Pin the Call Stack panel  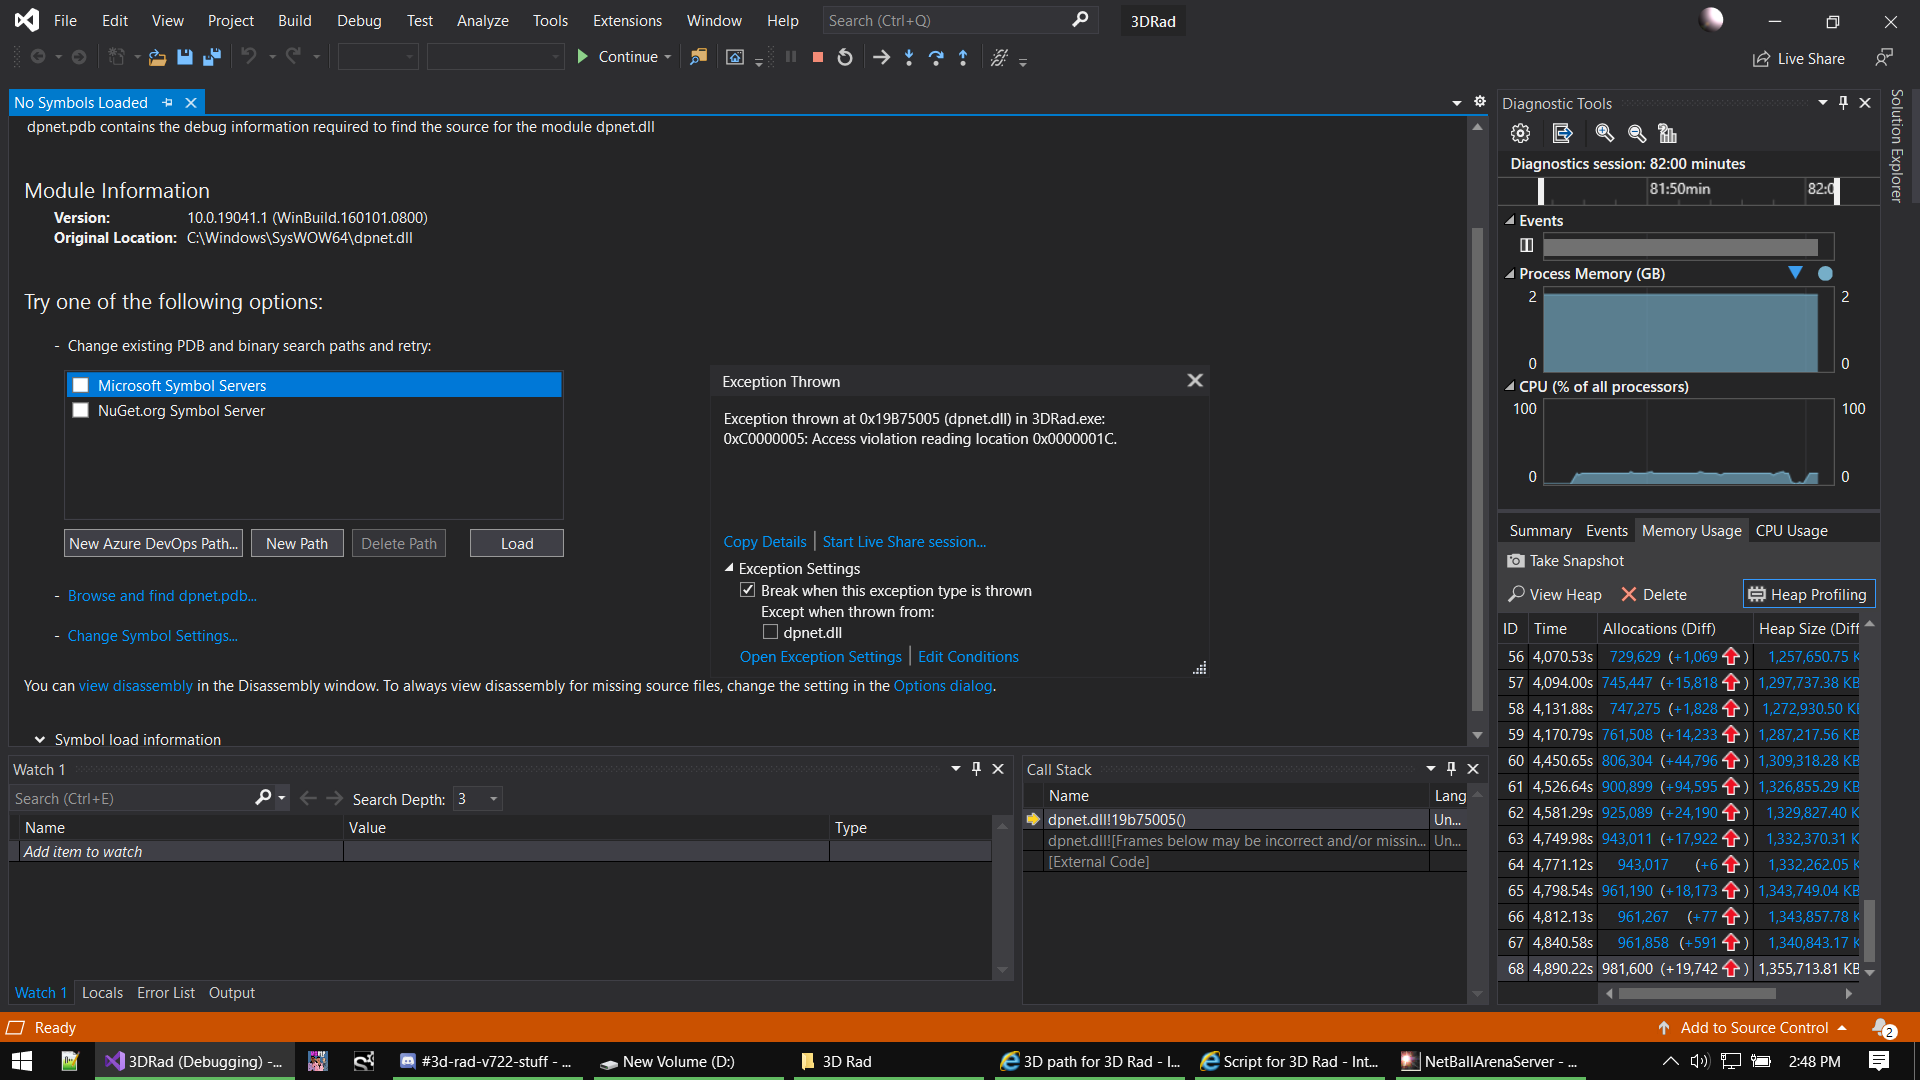1451,769
